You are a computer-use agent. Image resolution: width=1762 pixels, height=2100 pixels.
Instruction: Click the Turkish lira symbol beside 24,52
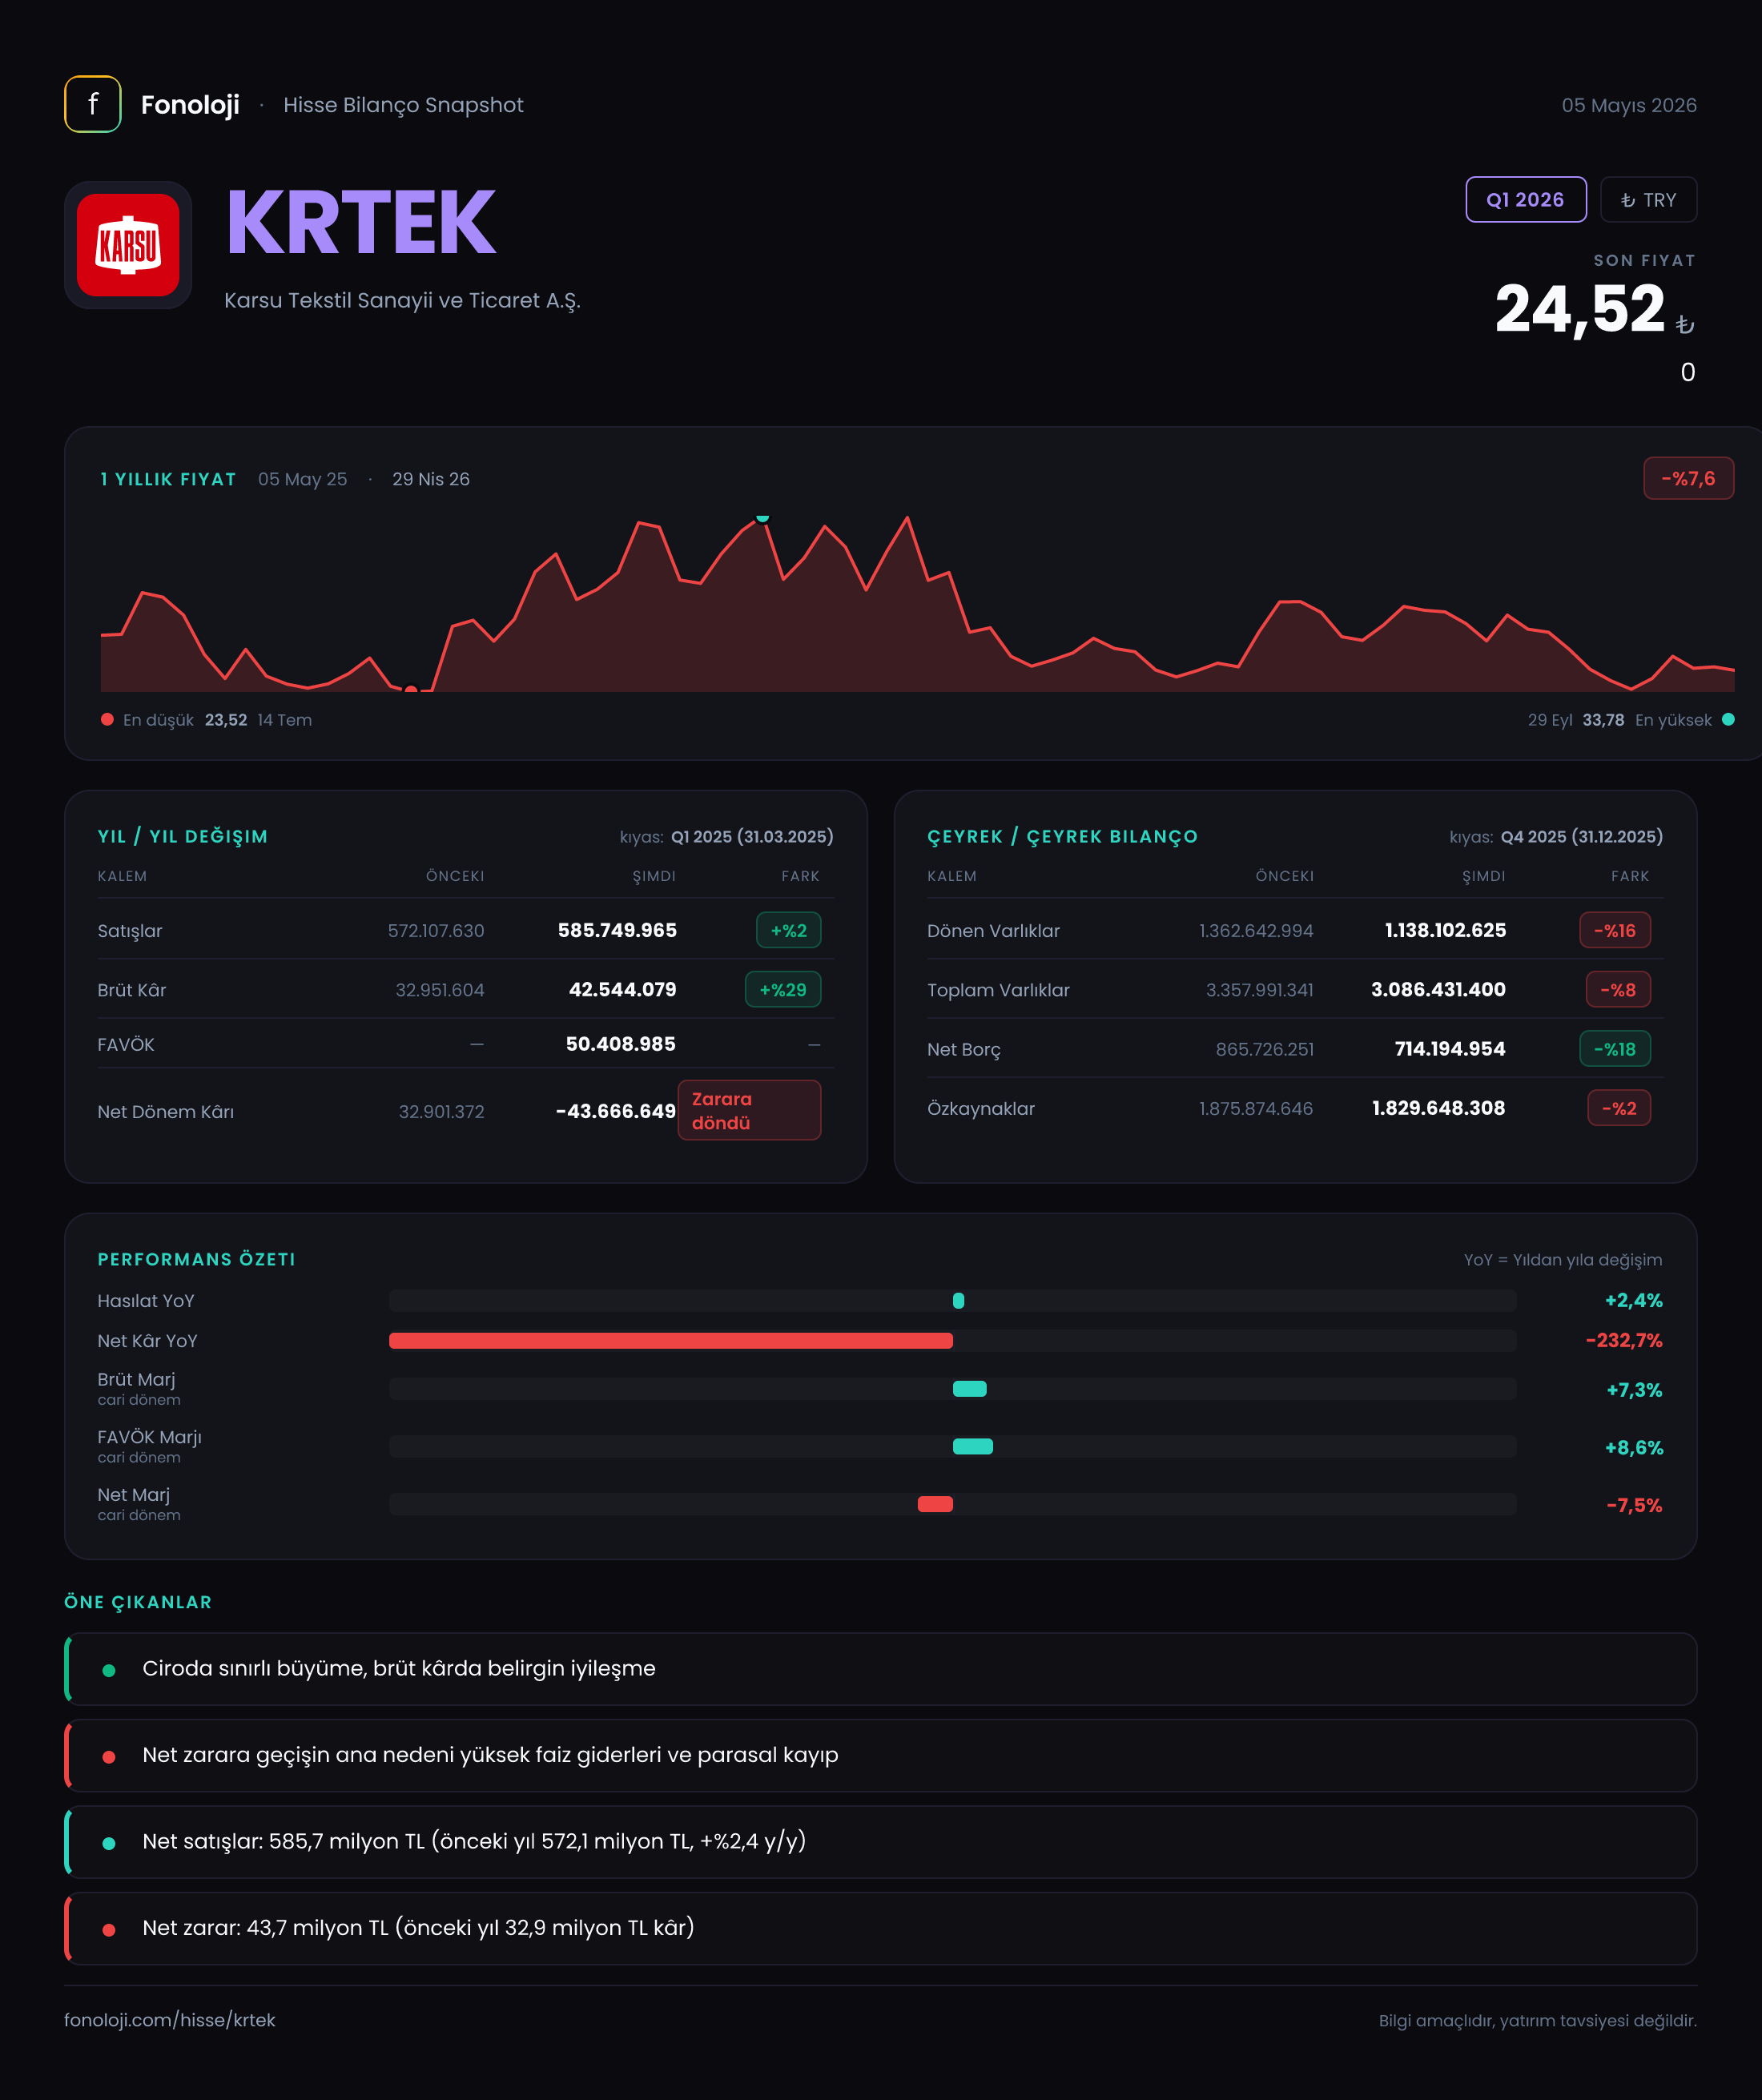tap(1685, 324)
